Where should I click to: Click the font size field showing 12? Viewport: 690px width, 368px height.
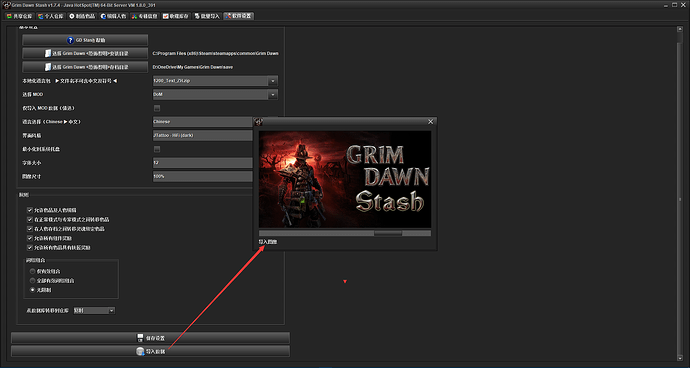(202, 163)
